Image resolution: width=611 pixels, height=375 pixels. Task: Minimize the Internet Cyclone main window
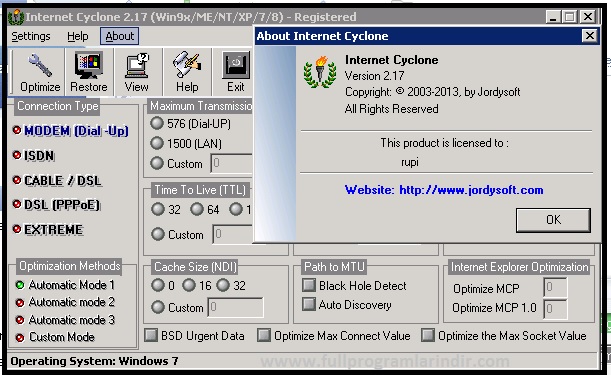[553, 17]
